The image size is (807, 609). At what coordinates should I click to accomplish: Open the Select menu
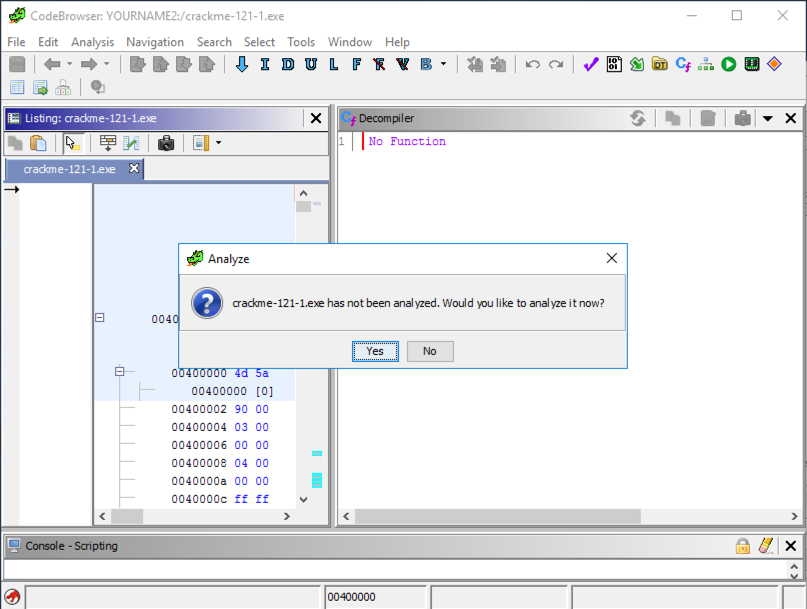259,42
